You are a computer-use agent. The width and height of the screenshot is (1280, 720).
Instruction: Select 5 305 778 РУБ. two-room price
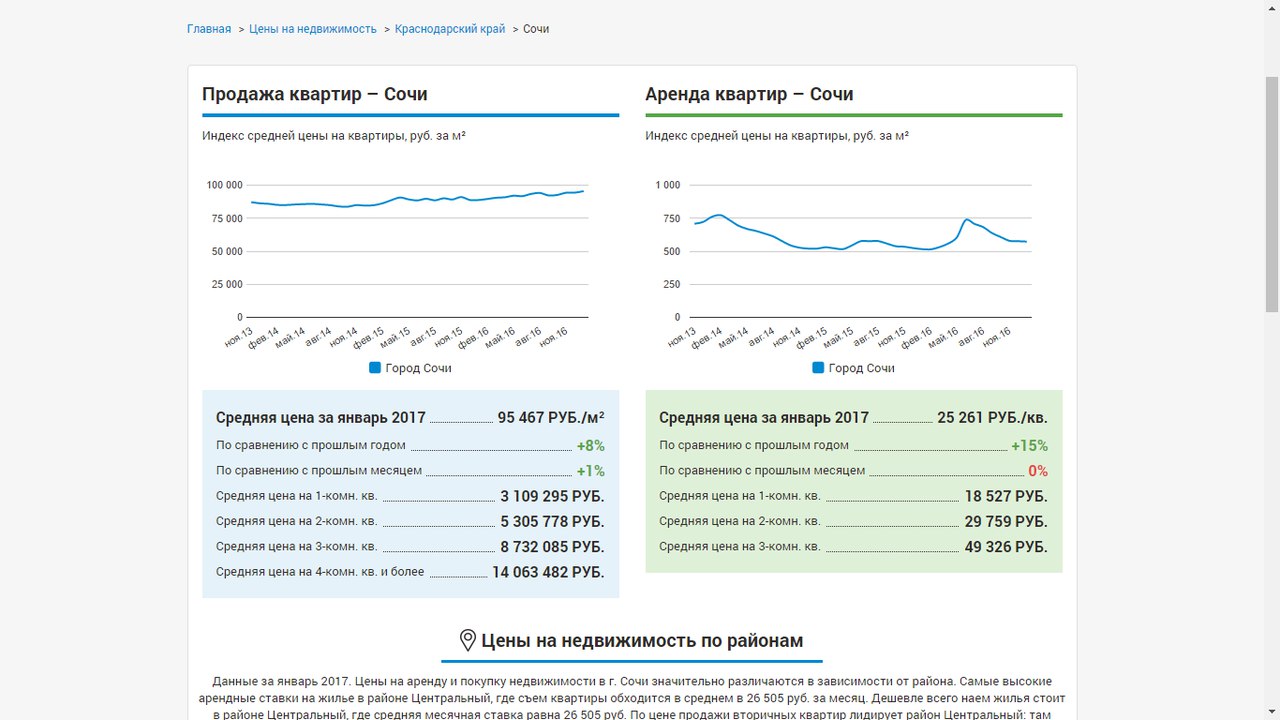tap(552, 522)
